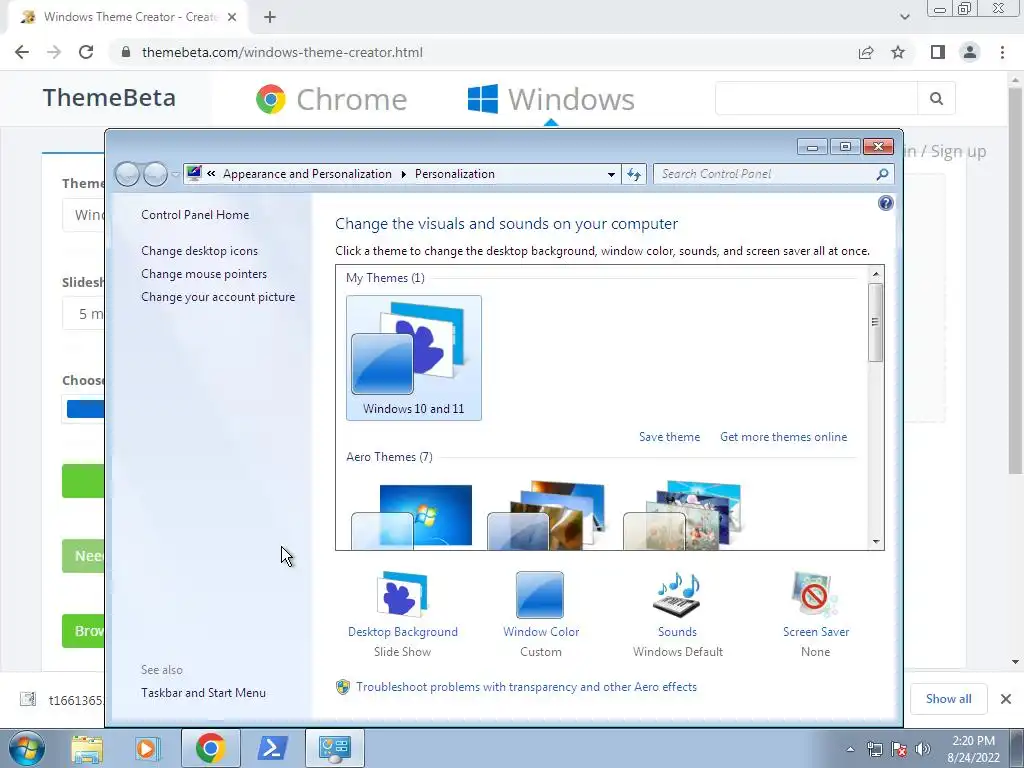Select the Windows 10 and 11 theme

414,358
